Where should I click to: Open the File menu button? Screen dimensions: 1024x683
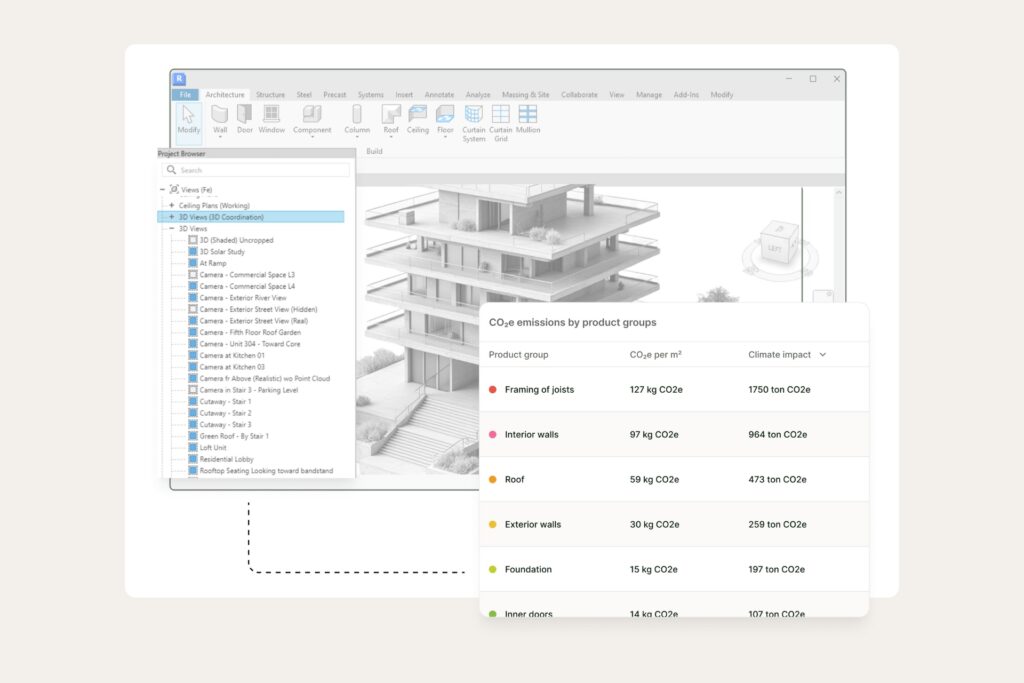point(185,95)
